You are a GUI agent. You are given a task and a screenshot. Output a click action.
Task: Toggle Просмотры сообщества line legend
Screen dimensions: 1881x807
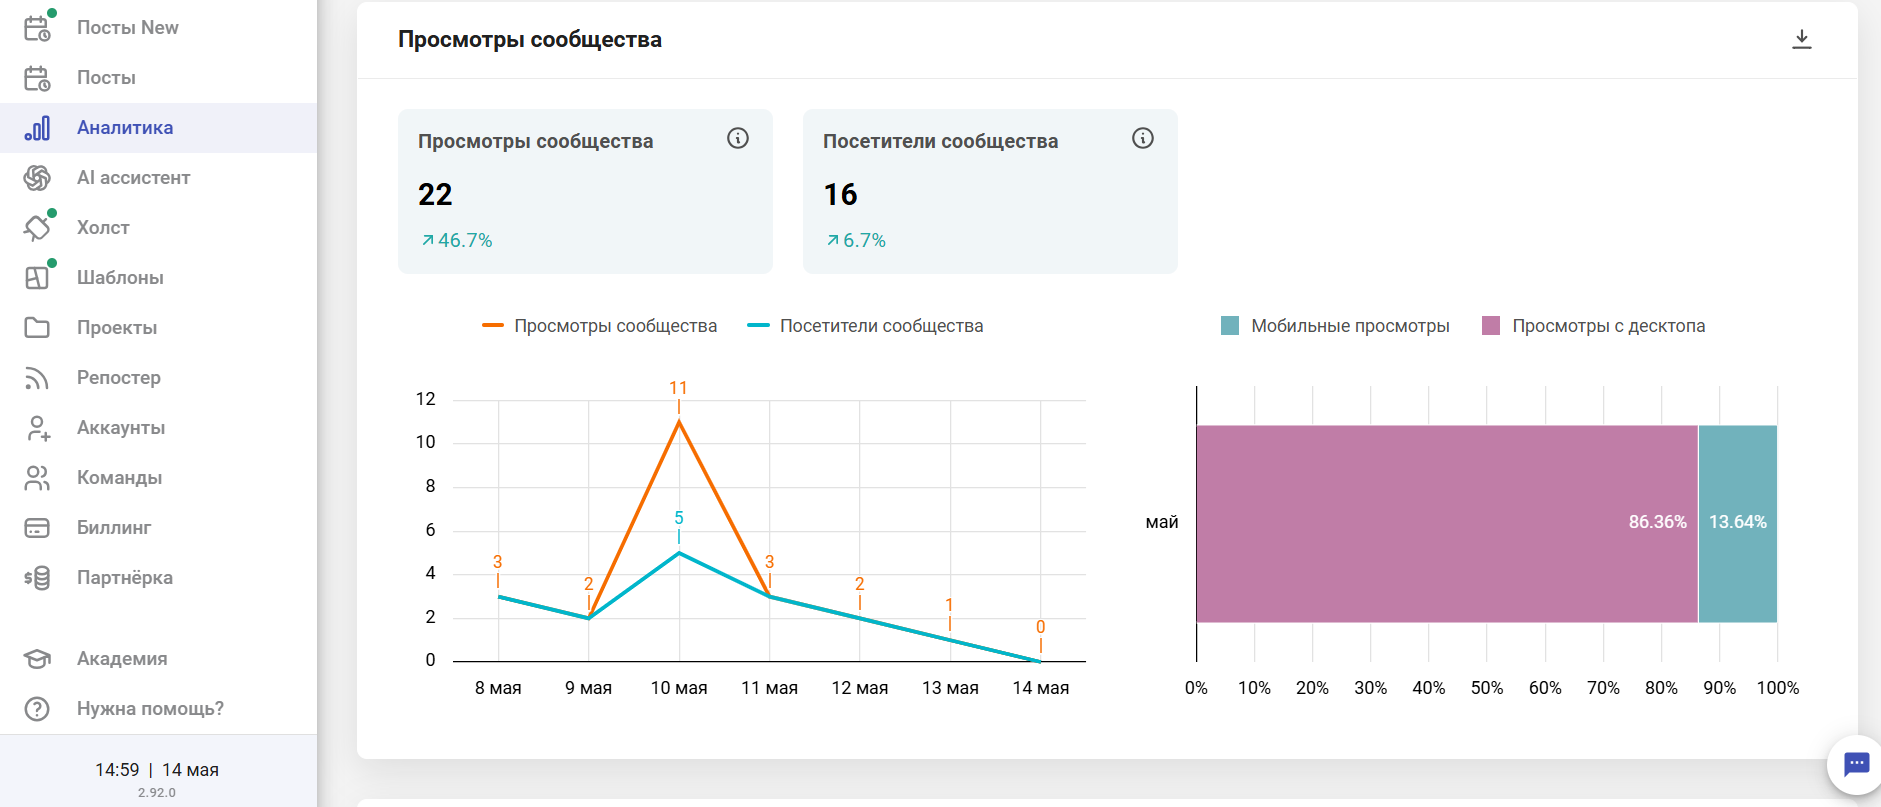pyautogui.click(x=599, y=326)
